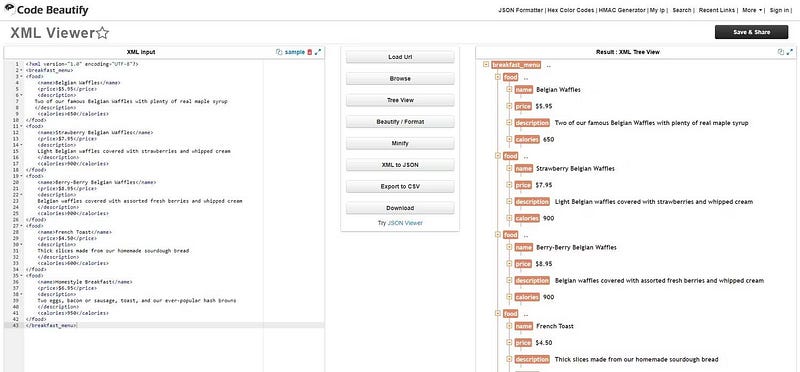Viewport: 800px width, 372px height.
Task: Collapse the breakfast_menu root node
Action: tap(485, 65)
